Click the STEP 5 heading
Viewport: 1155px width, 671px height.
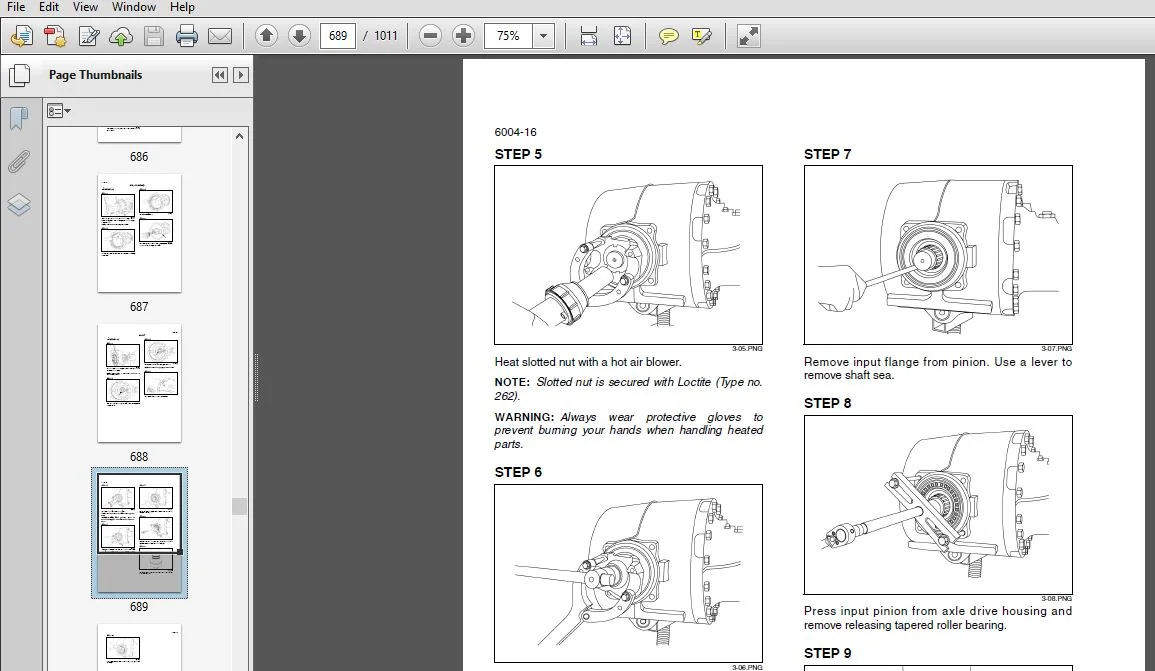pos(518,154)
